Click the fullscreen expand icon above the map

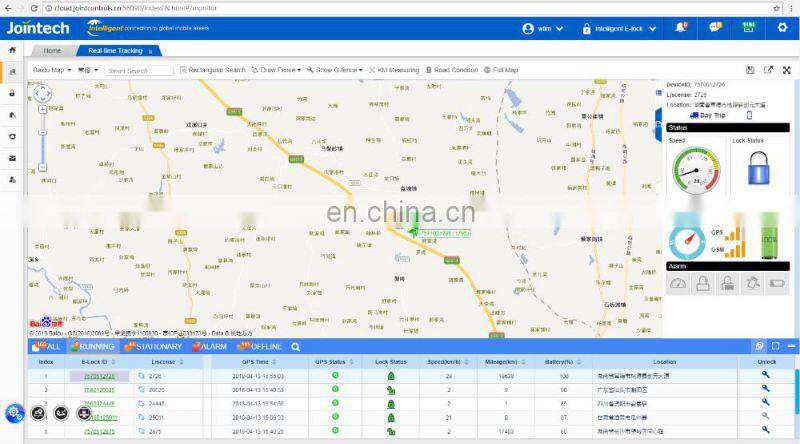click(x=787, y=70)
